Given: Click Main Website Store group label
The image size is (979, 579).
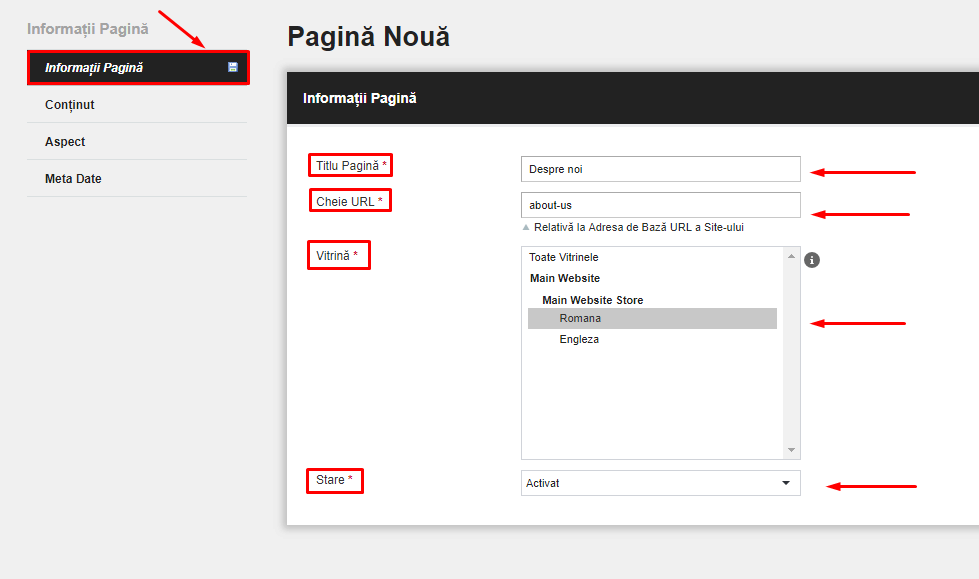Looking at the screenshot, I should [593, 300].
